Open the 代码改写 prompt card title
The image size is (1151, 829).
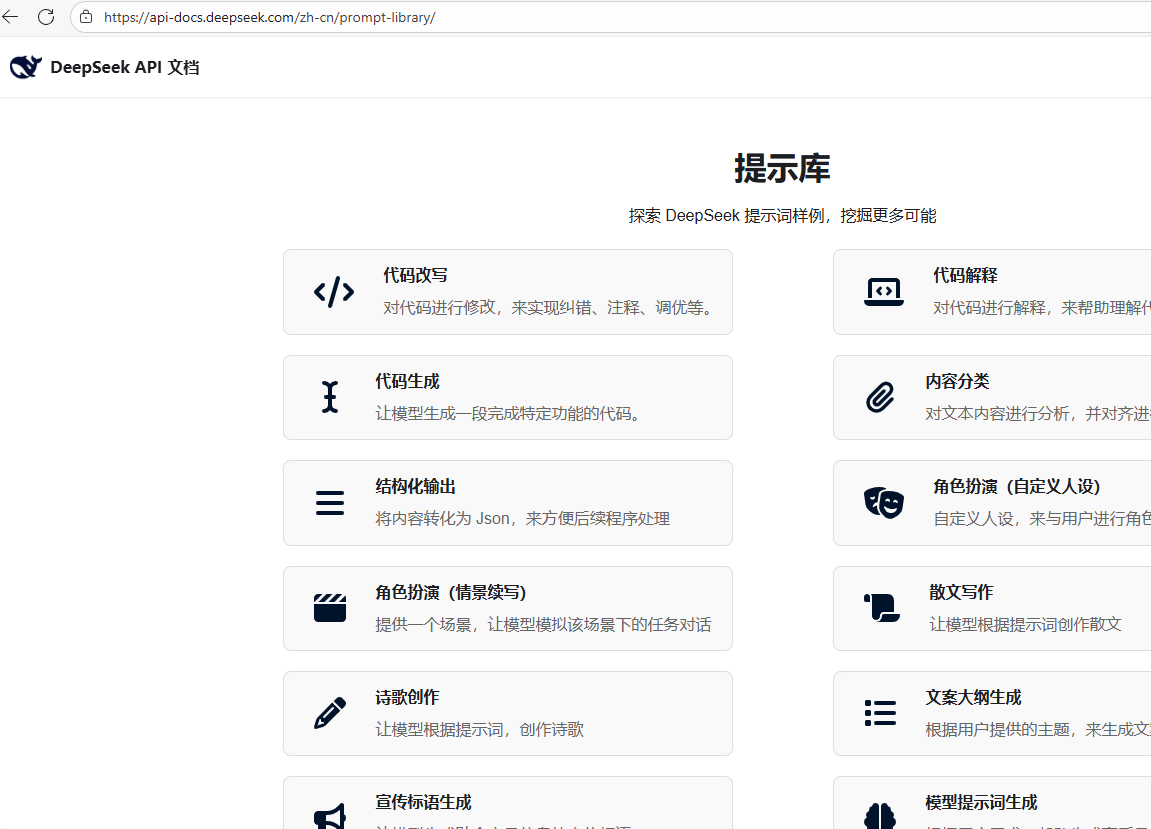click(415, 275)
